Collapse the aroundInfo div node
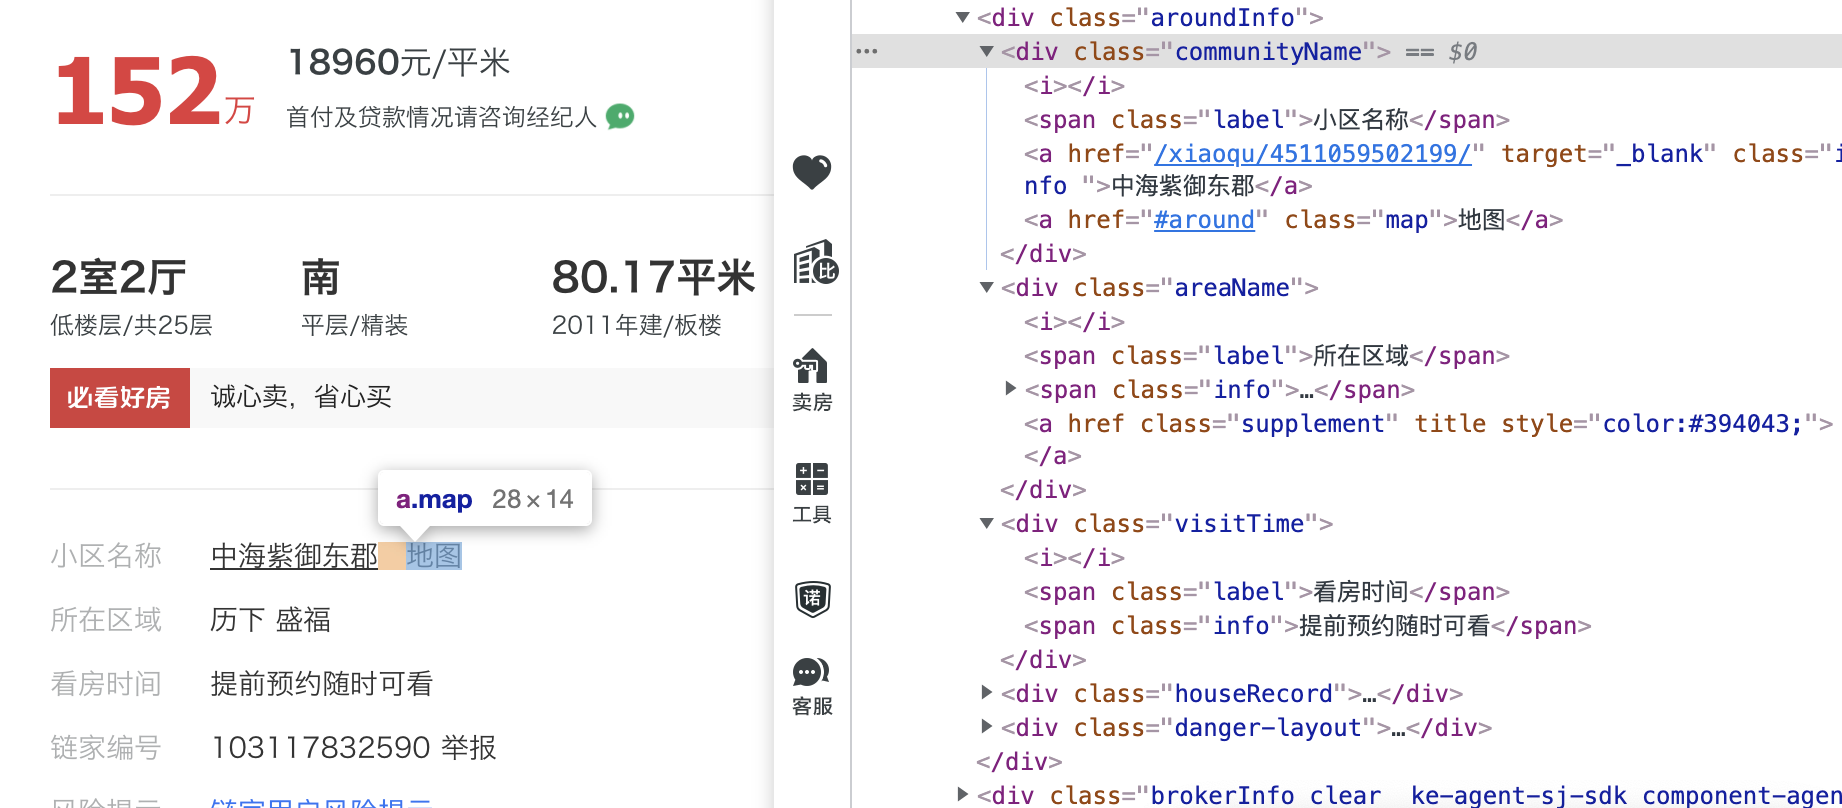1842x808 pixels. [962, 17]
